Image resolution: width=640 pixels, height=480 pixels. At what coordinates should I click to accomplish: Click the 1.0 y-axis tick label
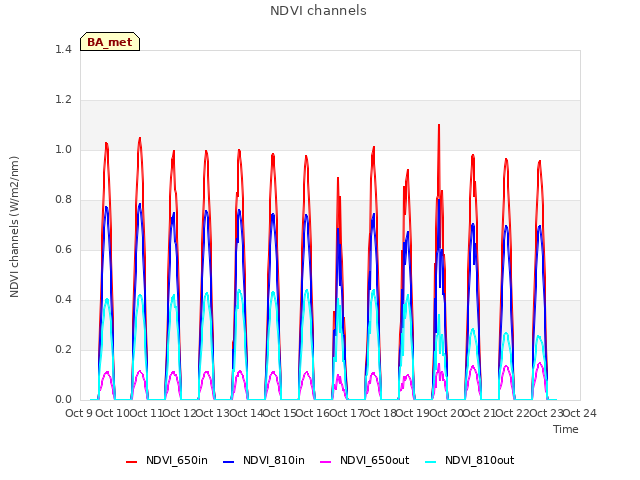[x=63, y=149]
